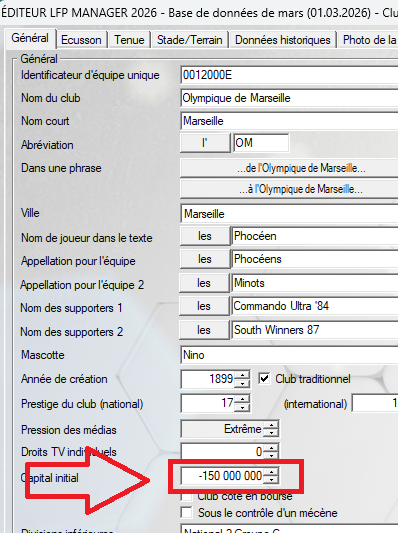Click the 'les' button beside South Winners 87

coord(204,330)
